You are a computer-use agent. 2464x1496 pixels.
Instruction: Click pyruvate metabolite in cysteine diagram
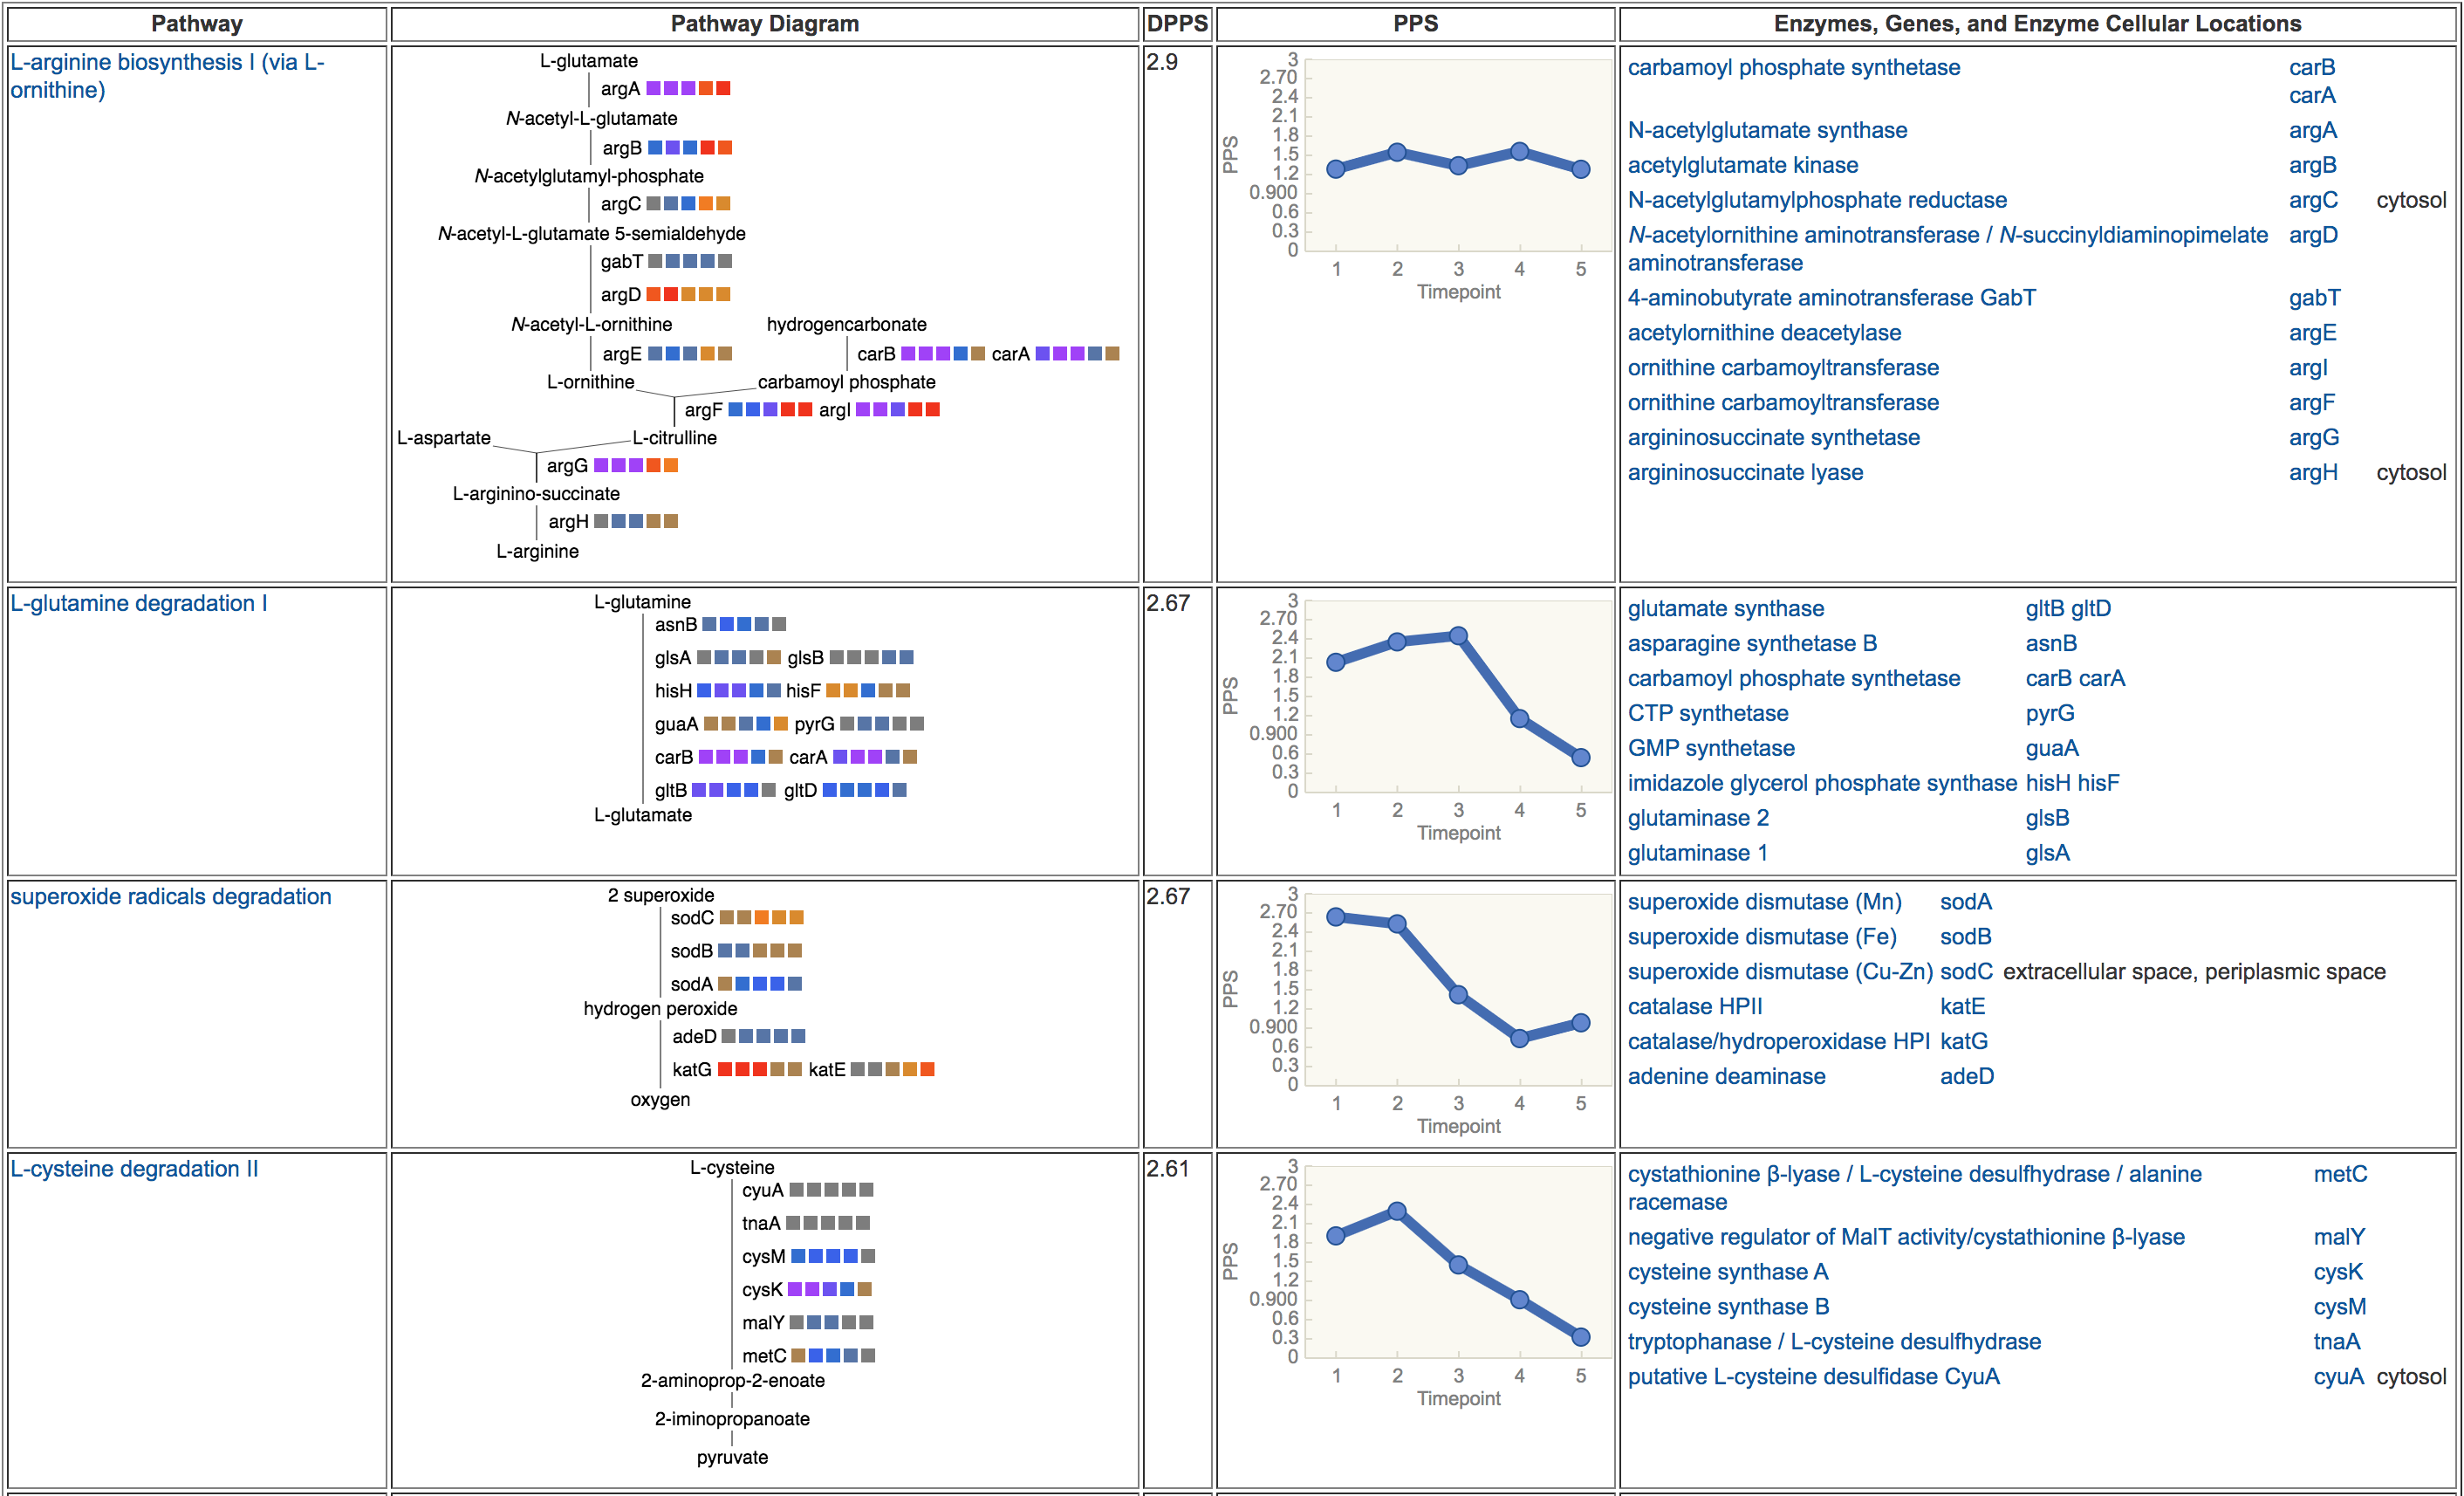coord(732,1458)
